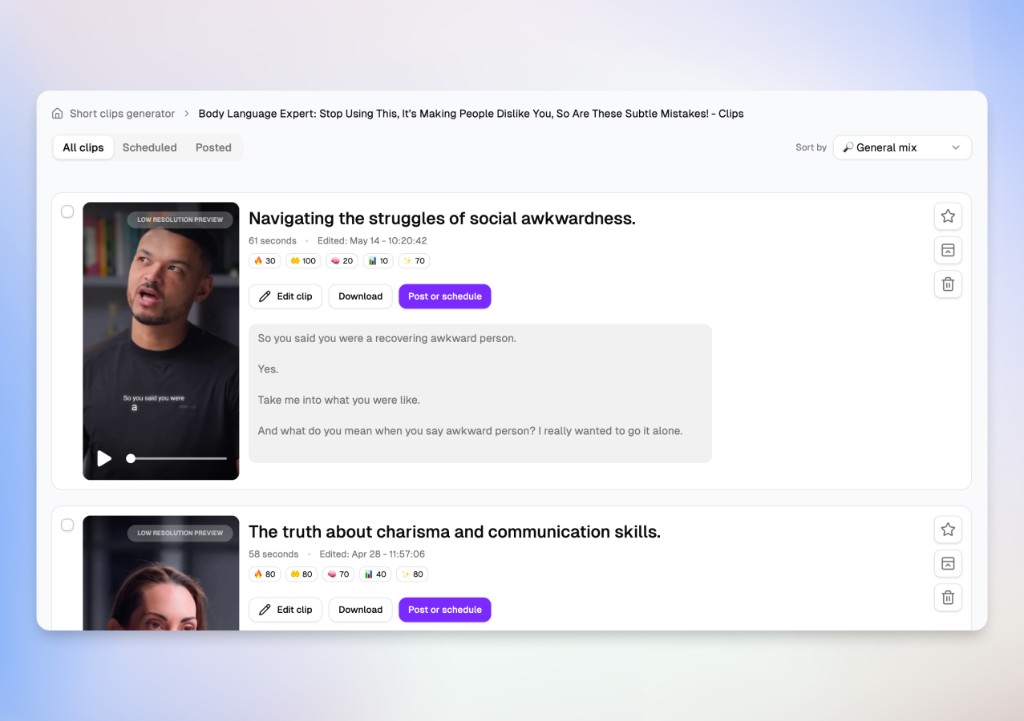This screenshot has height=721, width=1024.
Task: Click 'Edited: Apr 28 - 11:57:06' text
Action: click(372, 554)
